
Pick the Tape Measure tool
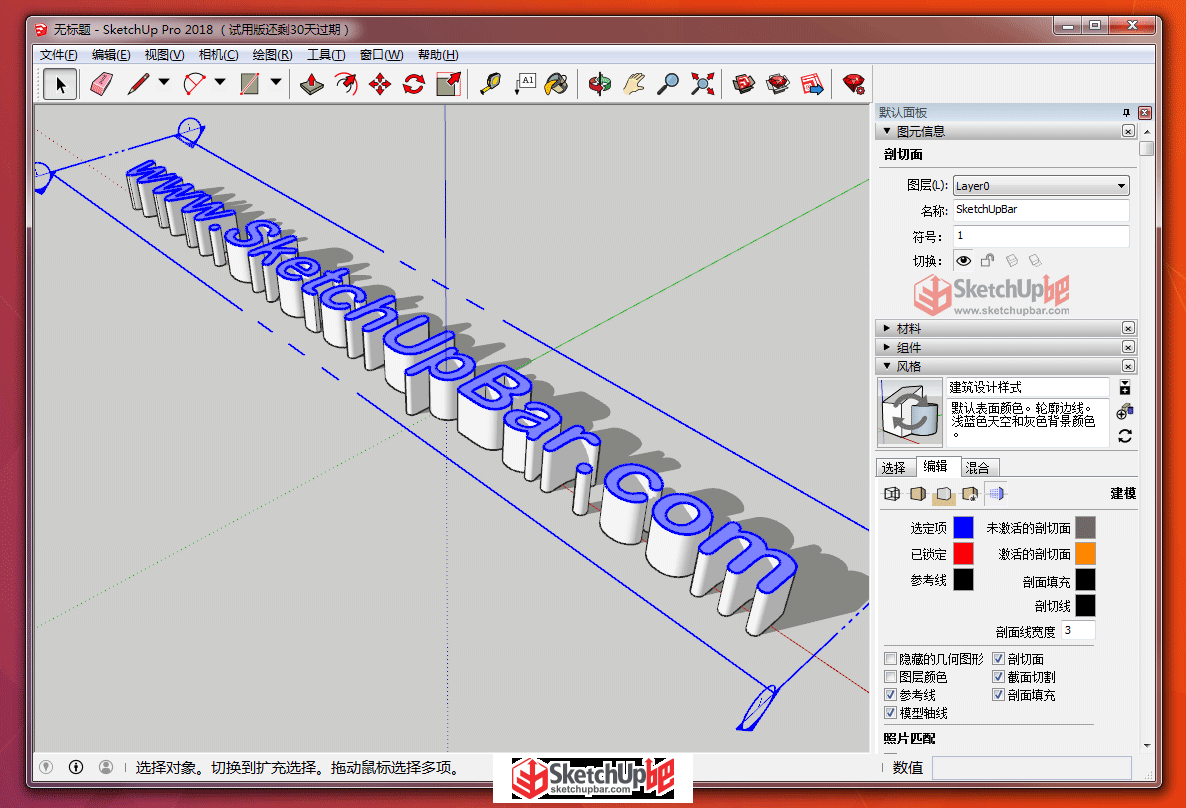click(x=491, y=84)
